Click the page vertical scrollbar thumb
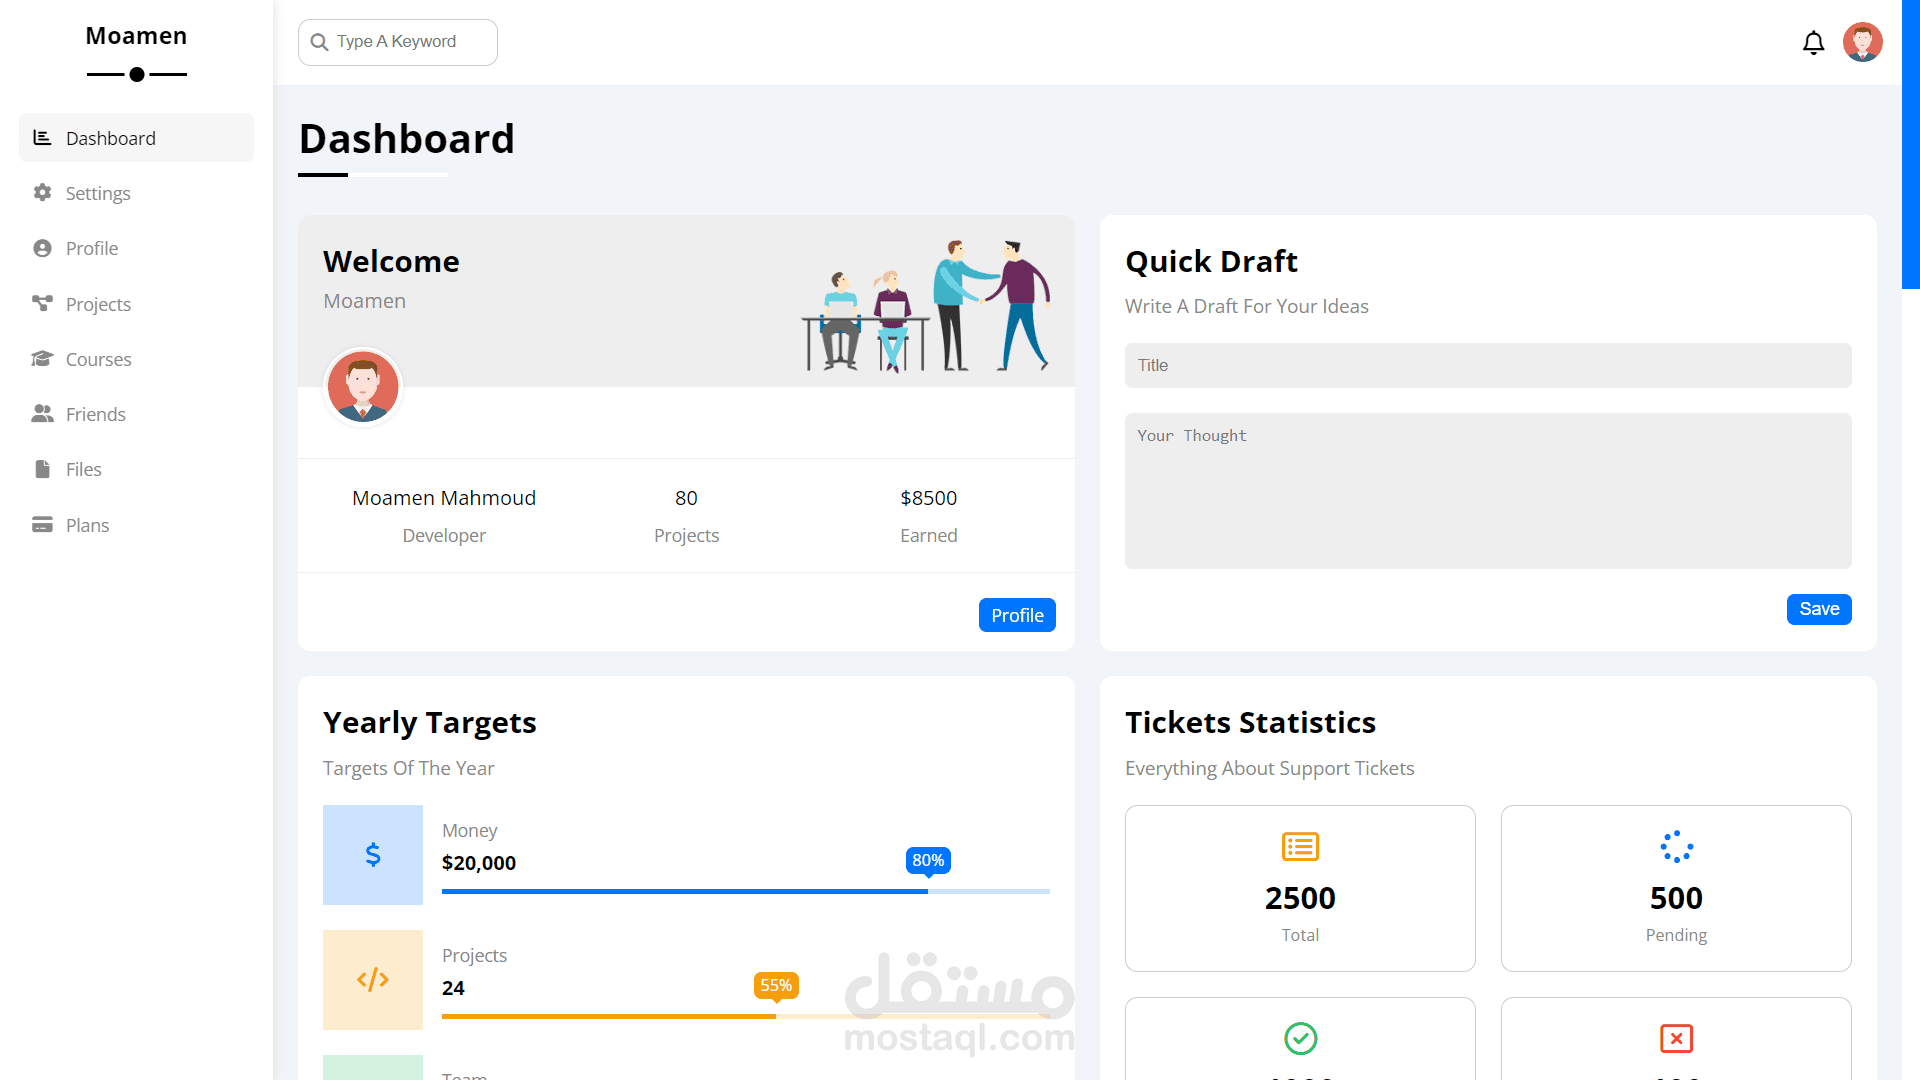Image resolution: width=1920 pixels, height=1080 pixels. pos(1911,145)
